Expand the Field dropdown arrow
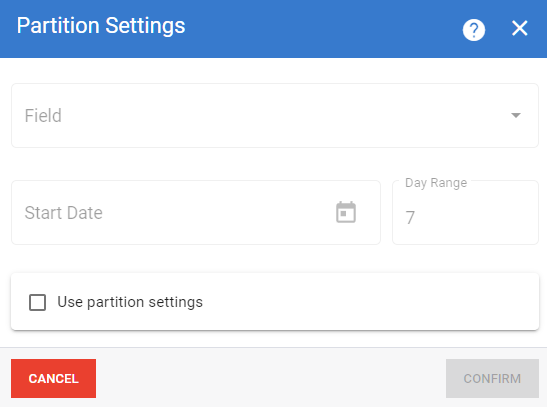The image size is (547, 407). (x=516, y=115)
